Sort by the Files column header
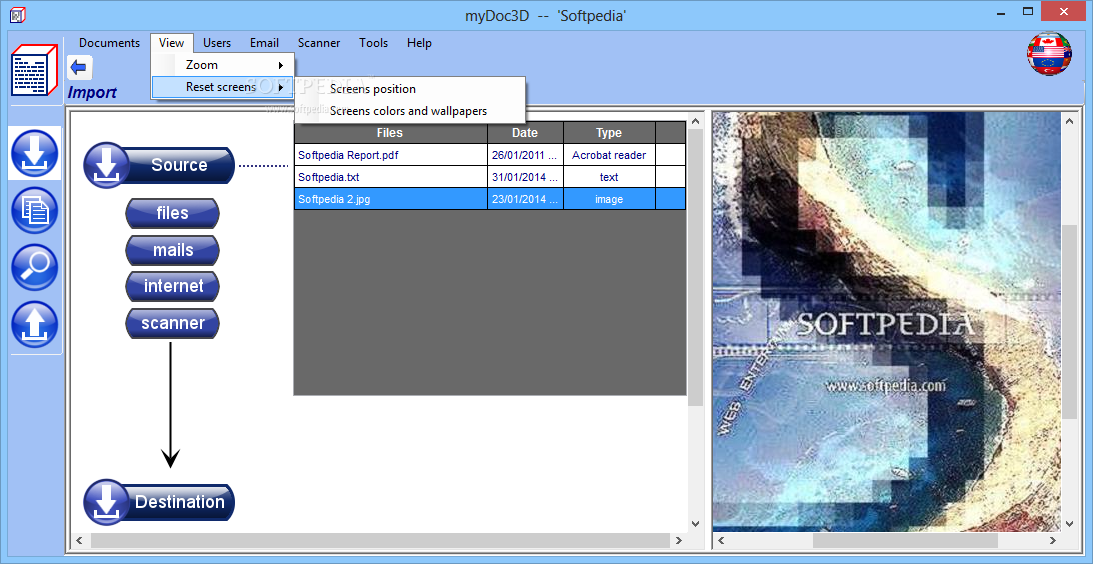1093x564 pixels. tap(390, 132)
